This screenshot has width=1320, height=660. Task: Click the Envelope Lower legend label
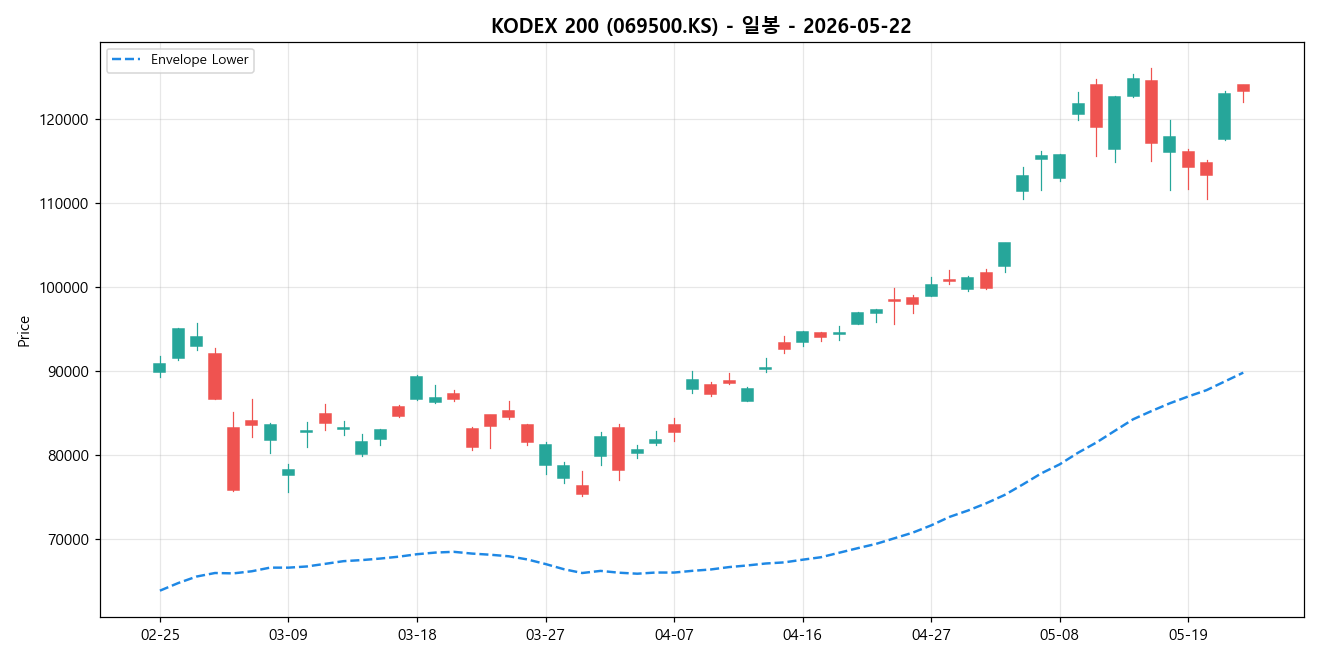(199, 60)
